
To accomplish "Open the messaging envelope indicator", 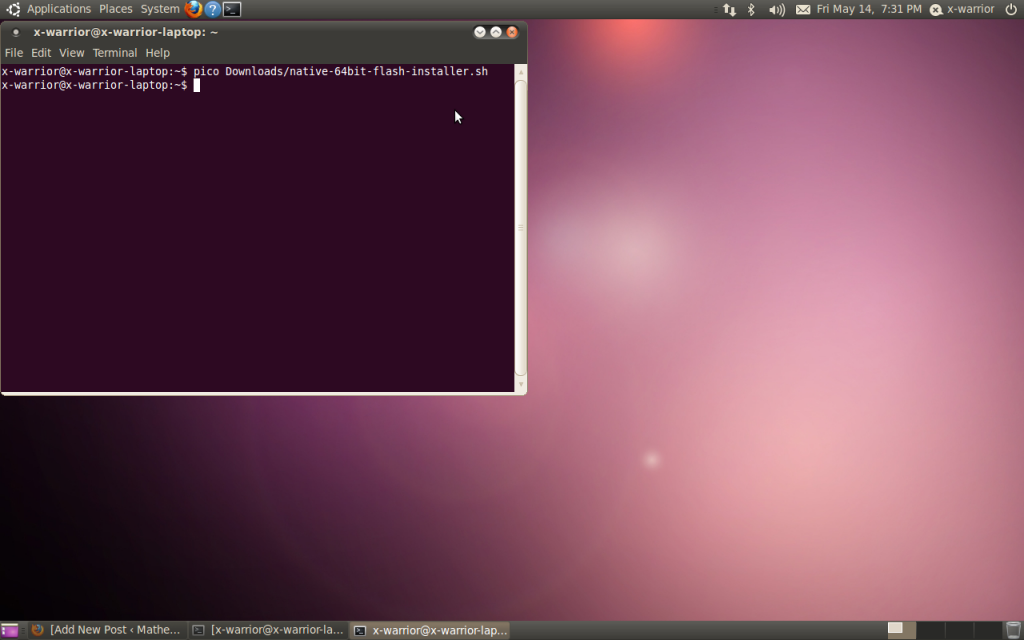I will tap(803, 9).
